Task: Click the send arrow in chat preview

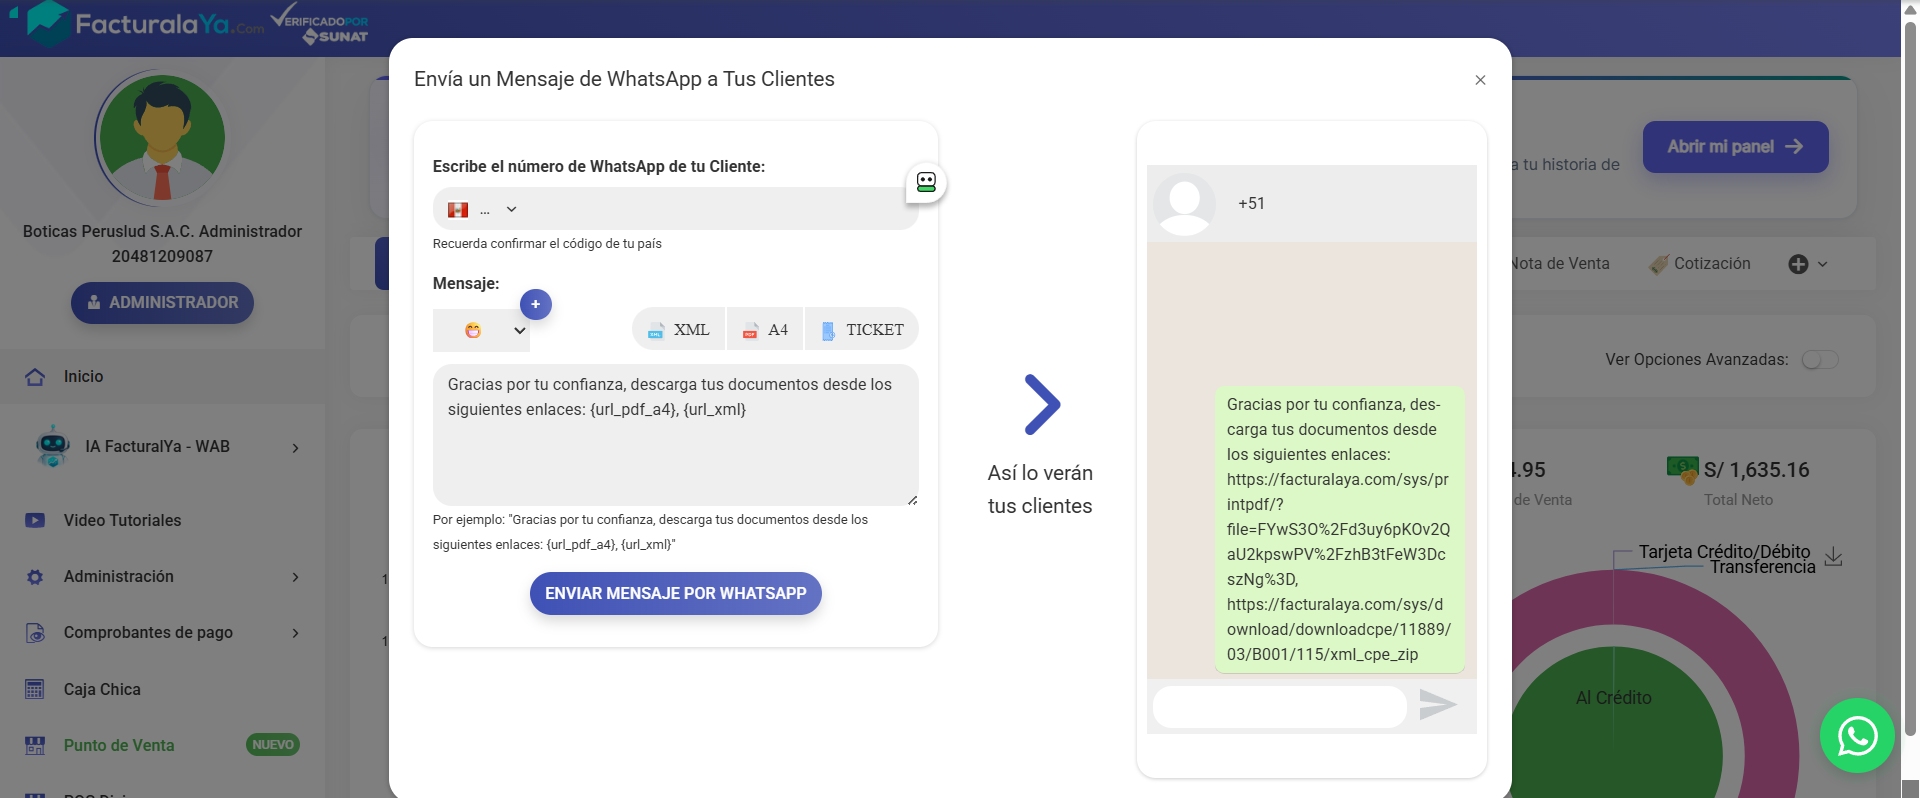Action: click(1438, 705)
